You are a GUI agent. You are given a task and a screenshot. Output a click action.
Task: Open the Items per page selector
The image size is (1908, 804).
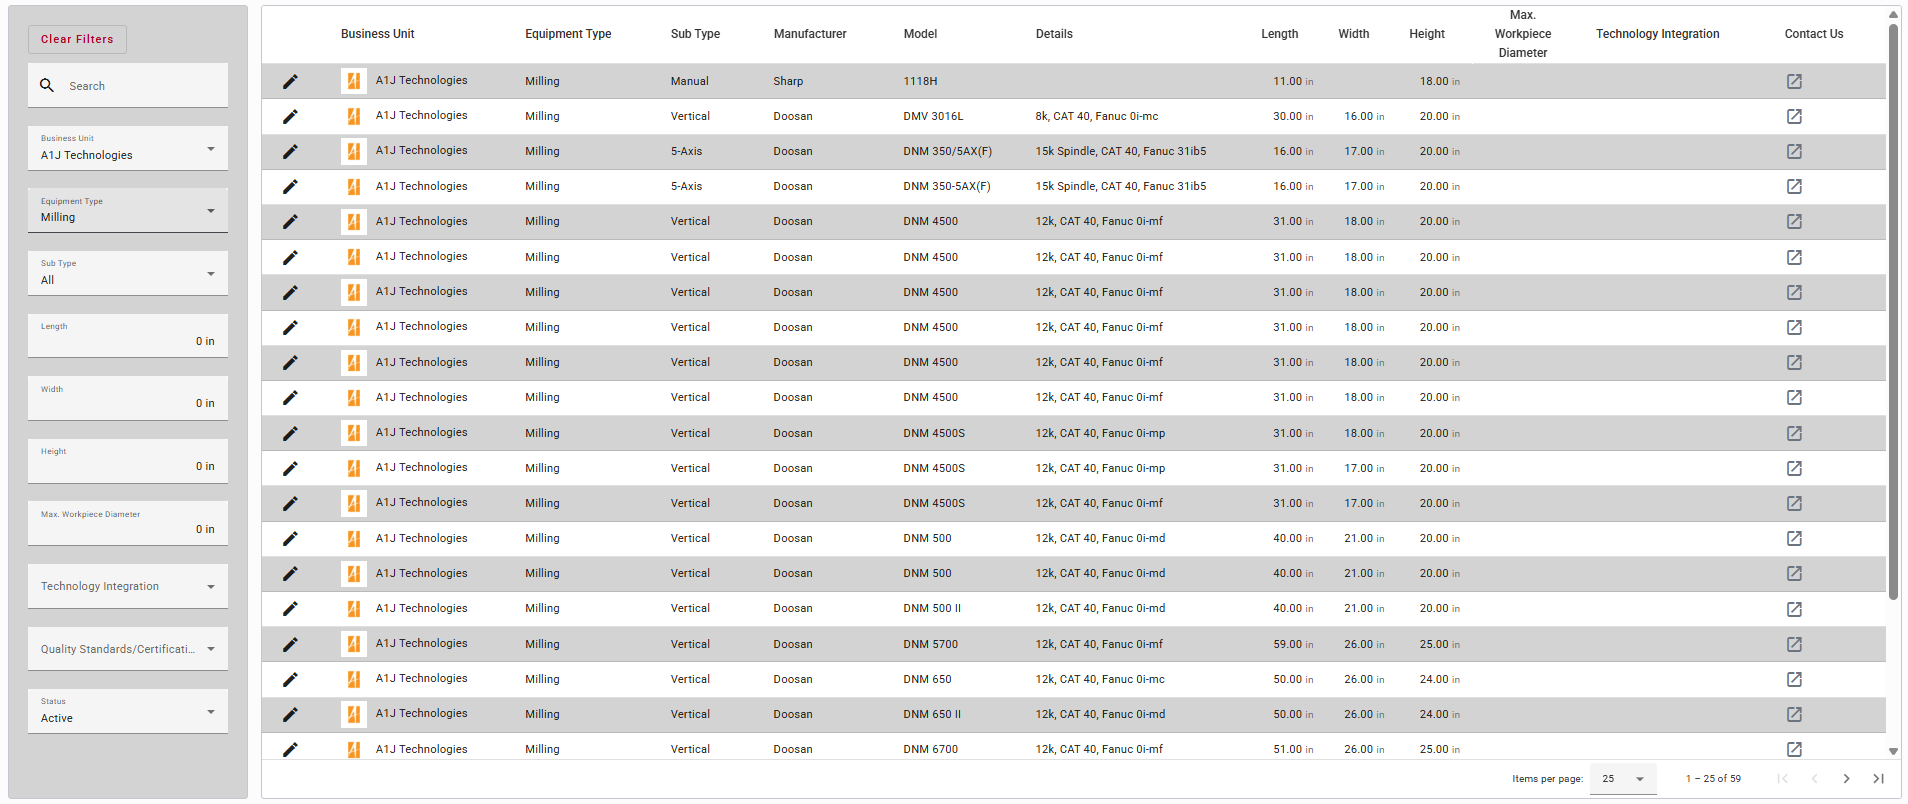1623,778
